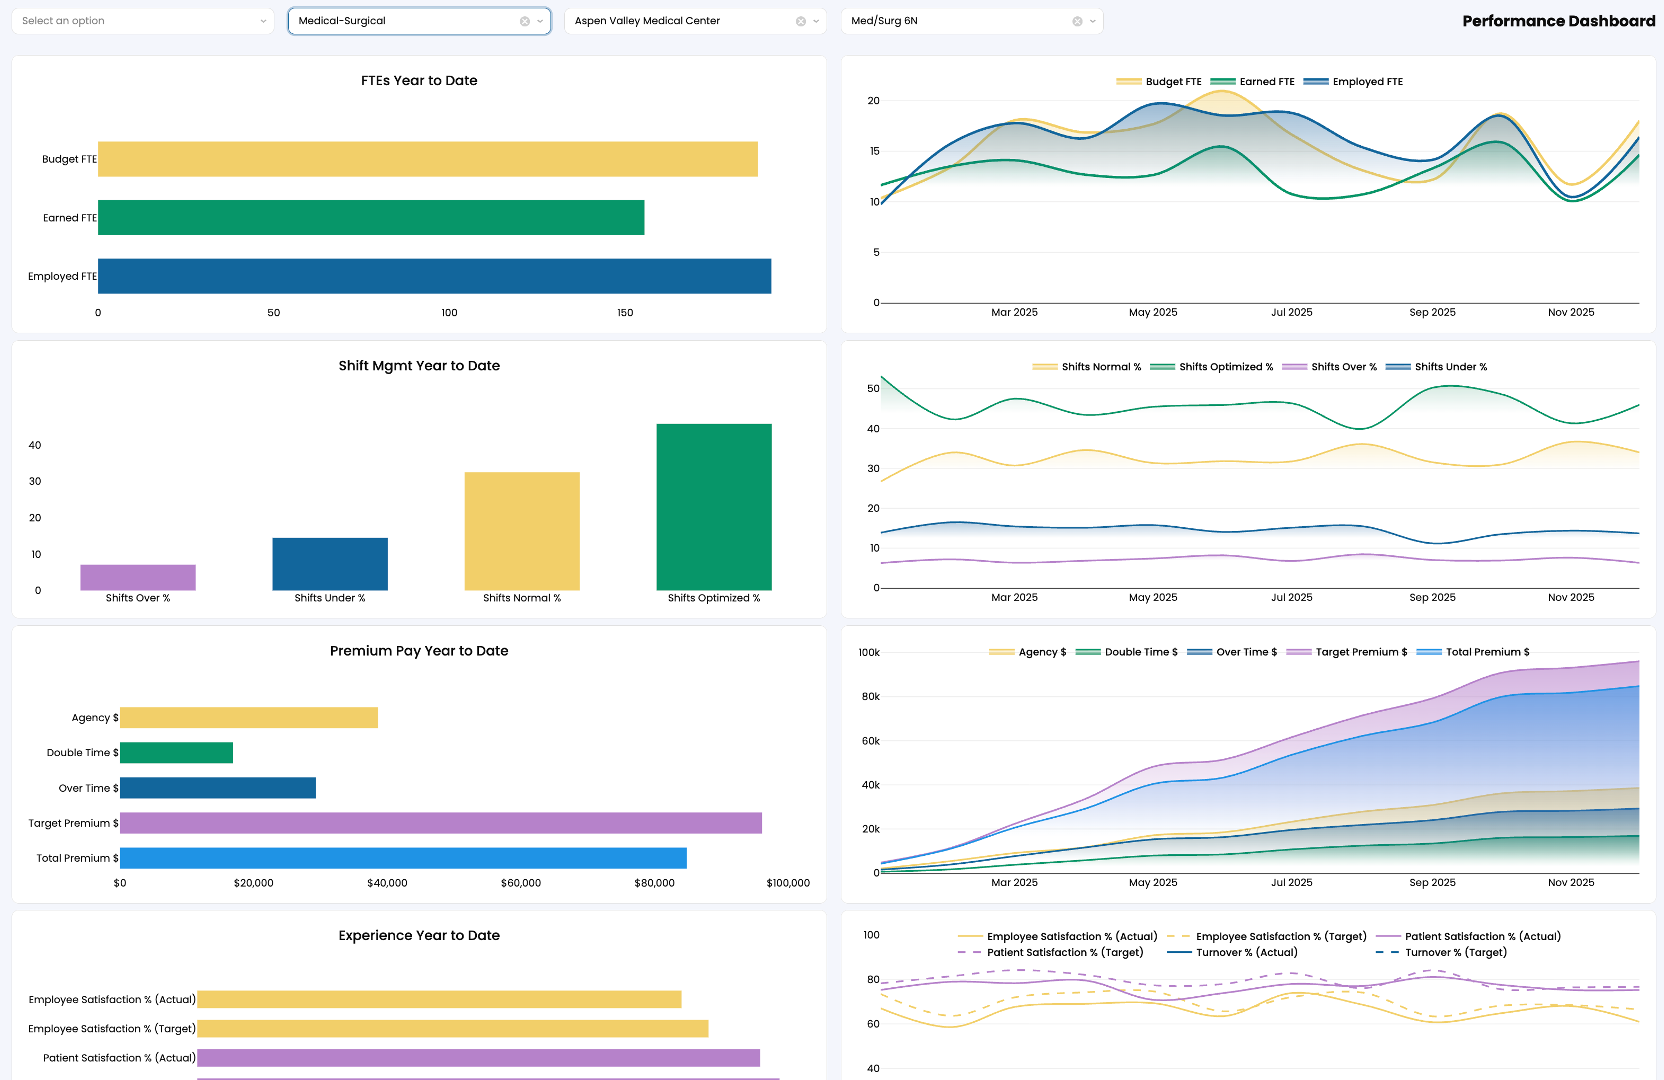This screenshot has height=1080, width=1664.
Task: Toggle the Shifts Over % legend entry
Action: click(1329, 366)
